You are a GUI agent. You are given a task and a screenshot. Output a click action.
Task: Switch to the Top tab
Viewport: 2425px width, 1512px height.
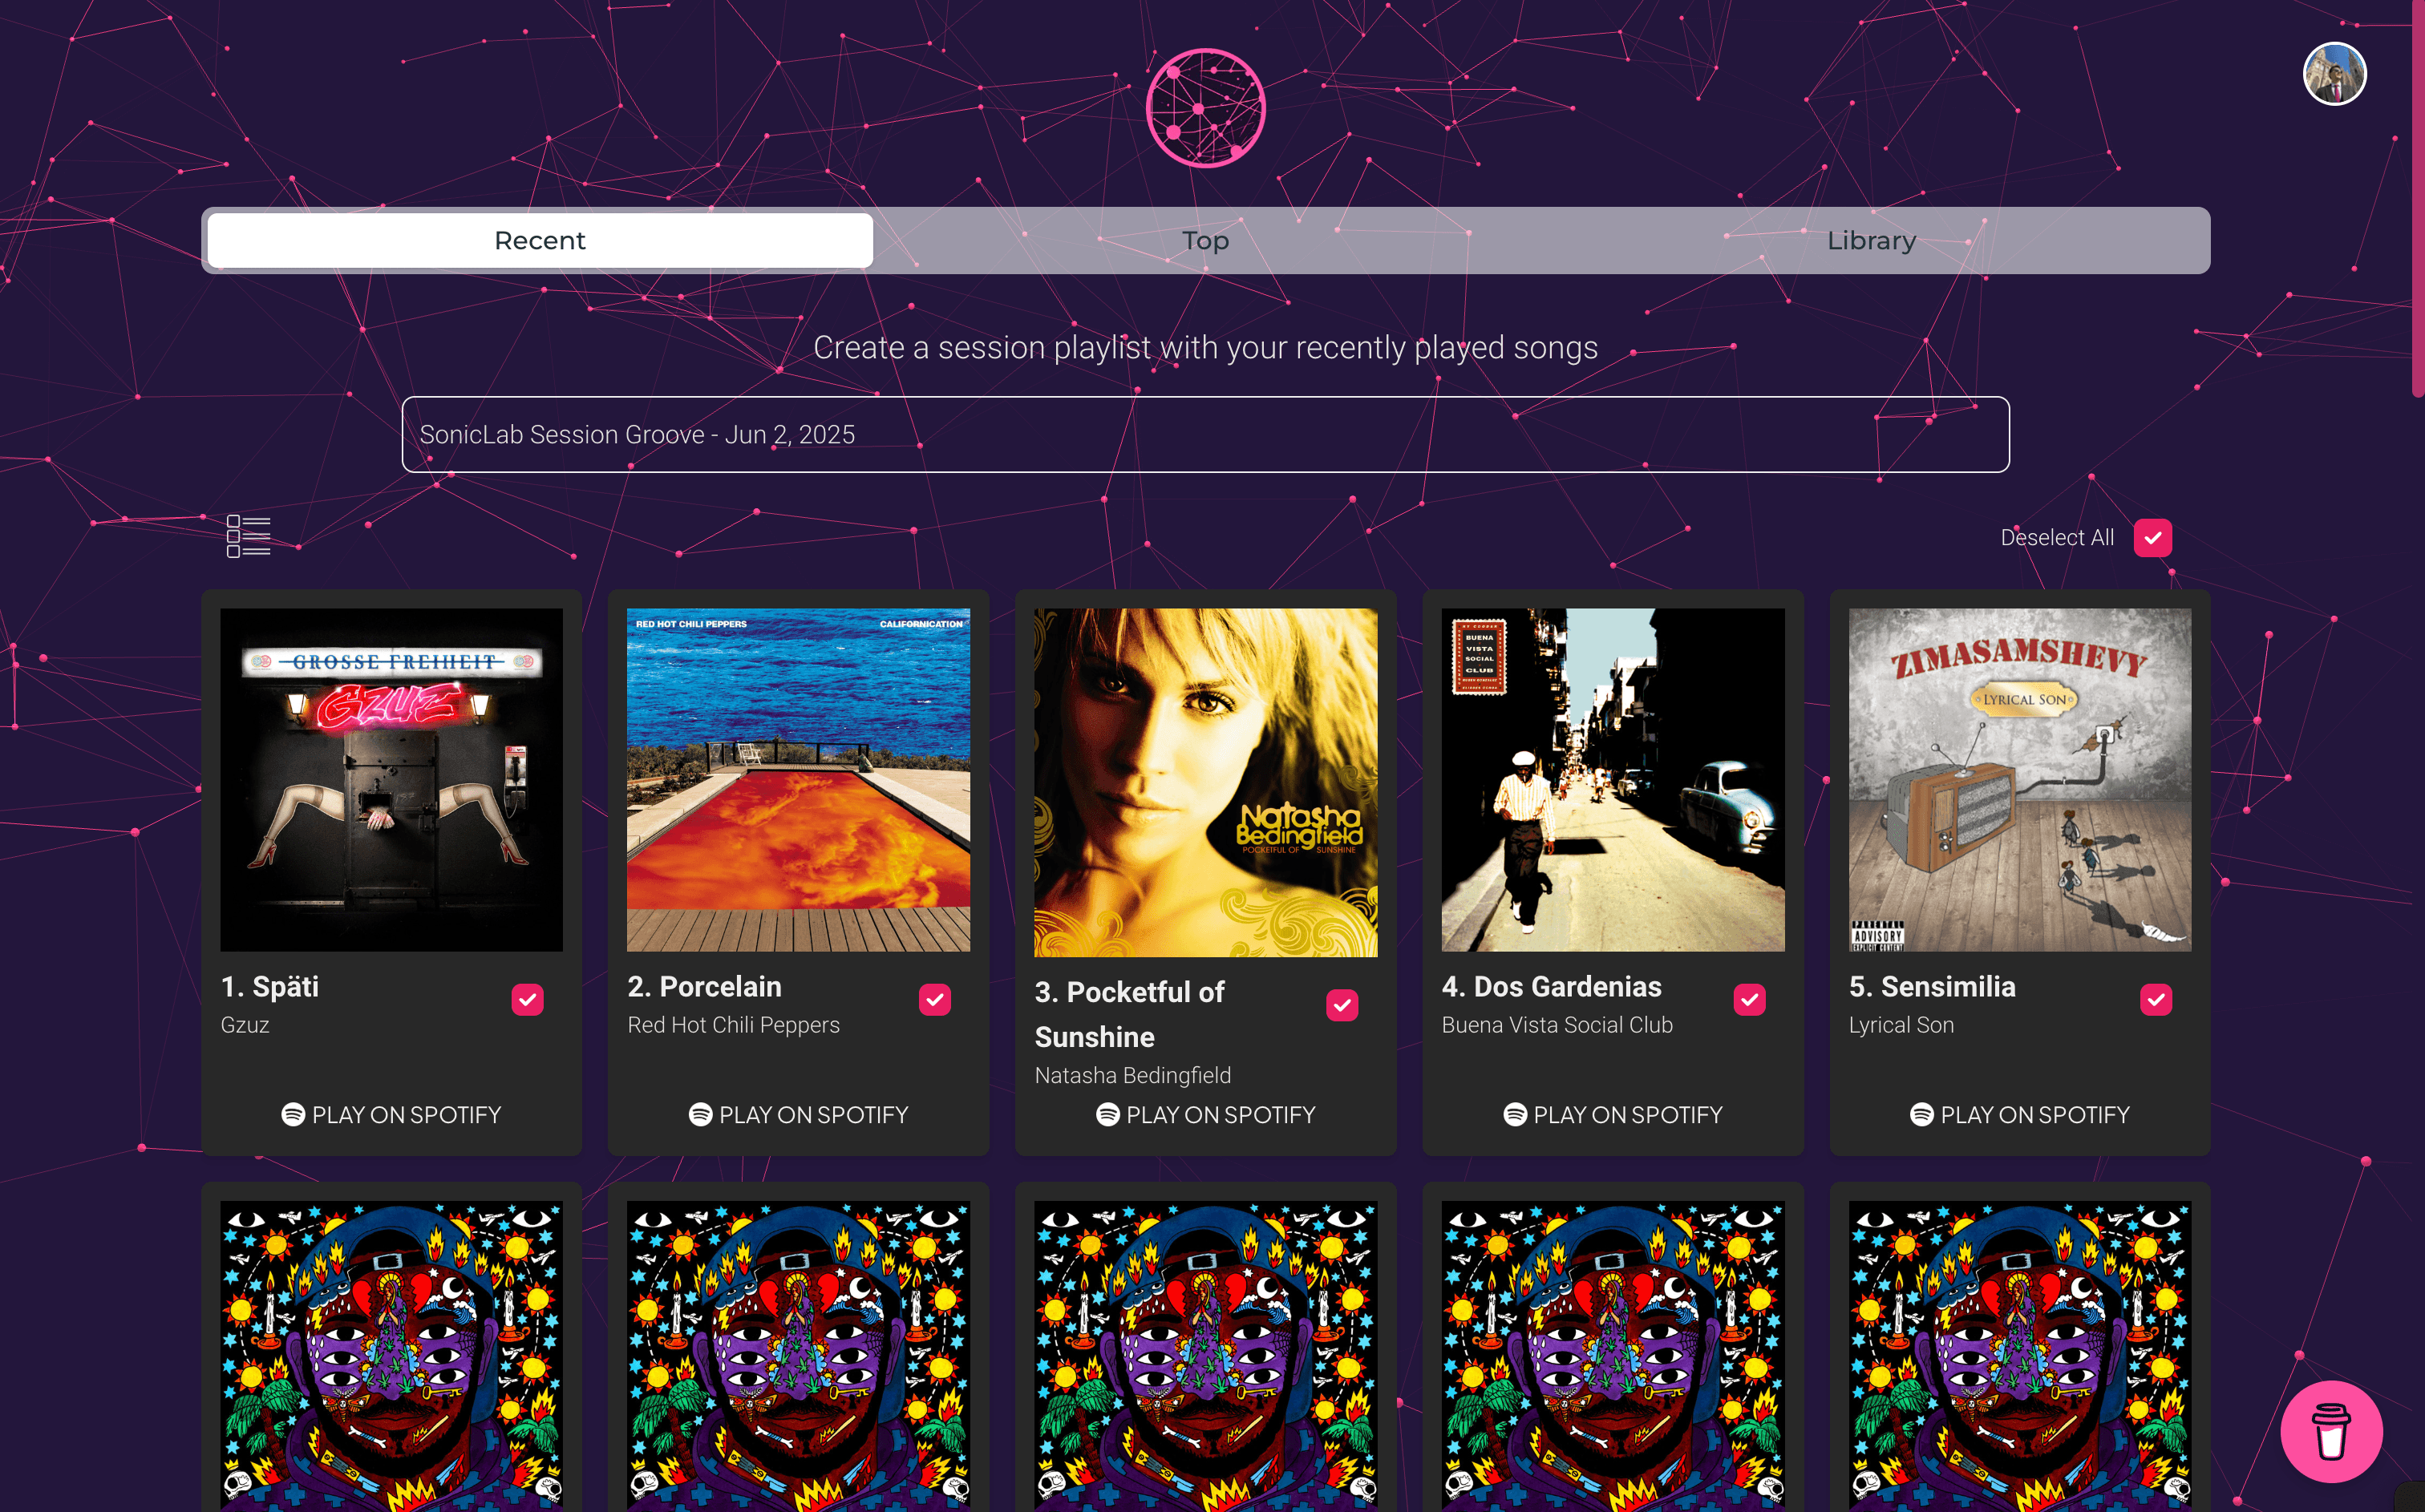(1205, 240)
